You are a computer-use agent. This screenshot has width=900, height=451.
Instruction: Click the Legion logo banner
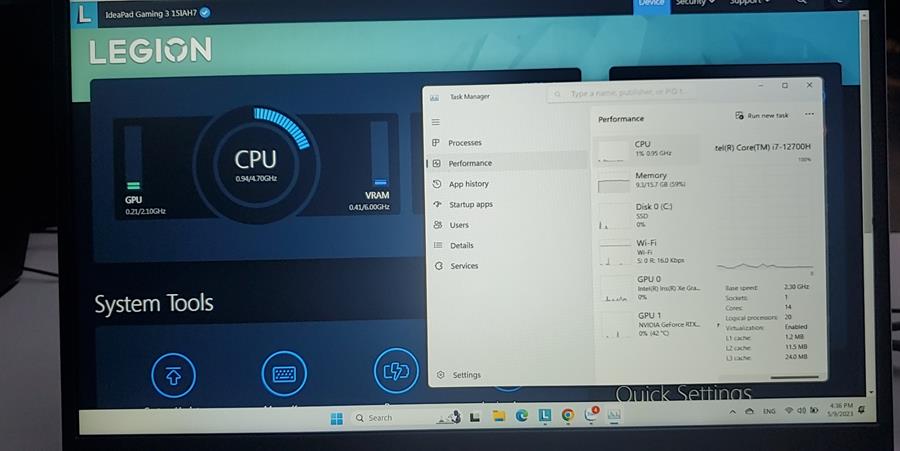click(150, 50)
